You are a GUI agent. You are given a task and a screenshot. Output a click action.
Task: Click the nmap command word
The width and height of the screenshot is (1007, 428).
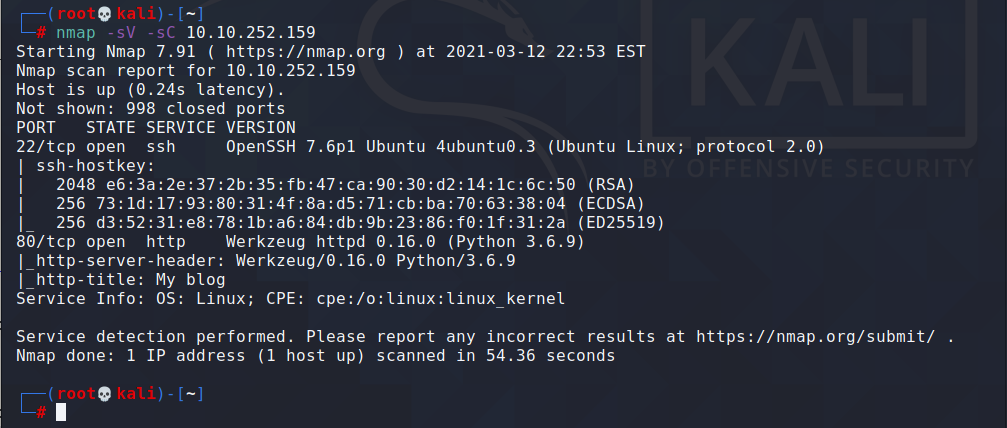[76, 32]
